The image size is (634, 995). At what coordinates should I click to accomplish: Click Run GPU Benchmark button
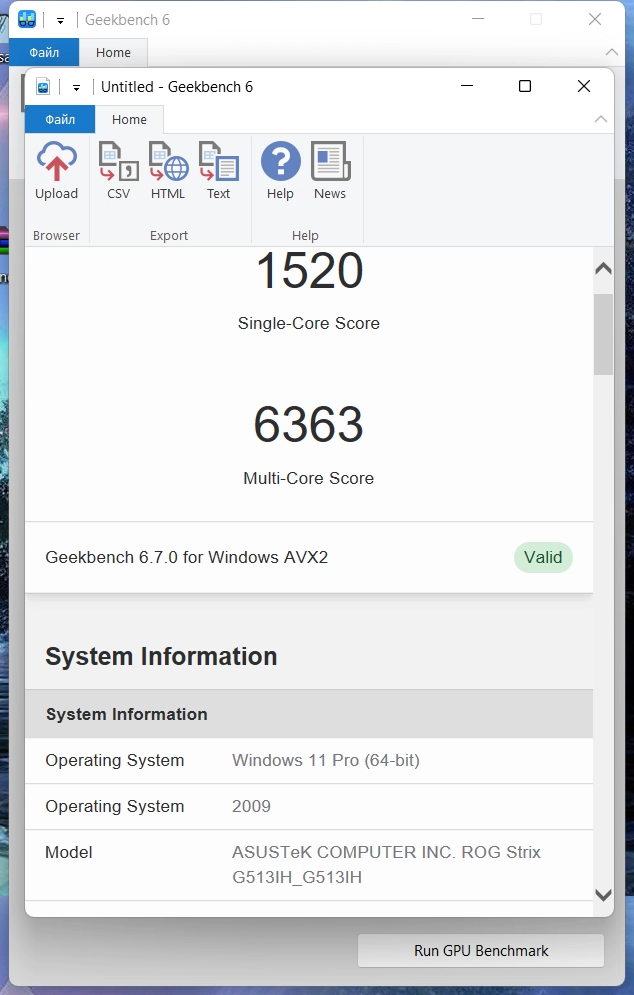click(481, 951)
